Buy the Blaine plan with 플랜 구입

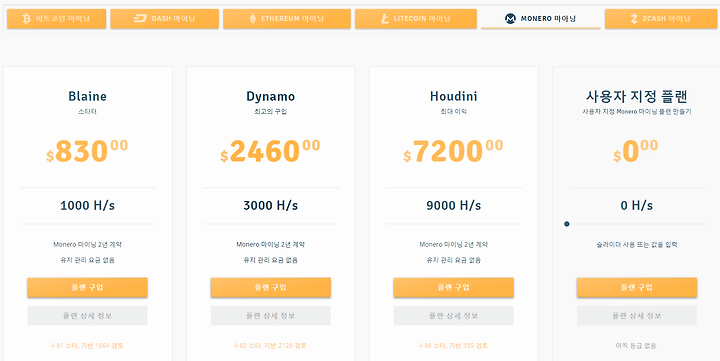(x=87, y=288)
